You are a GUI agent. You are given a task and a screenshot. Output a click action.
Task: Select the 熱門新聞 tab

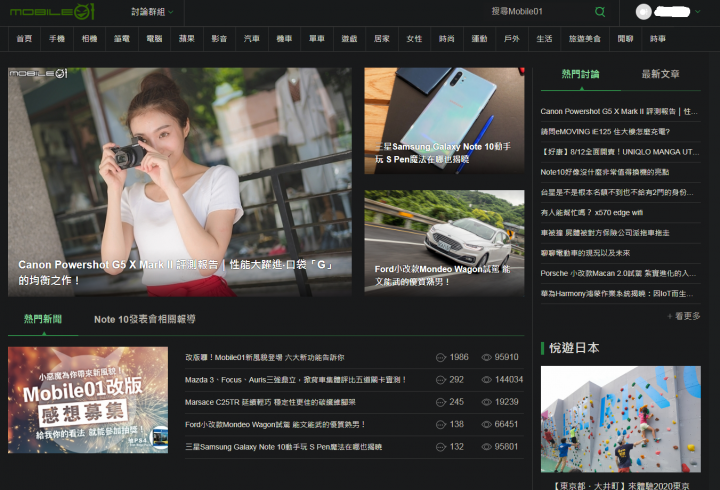43,319
